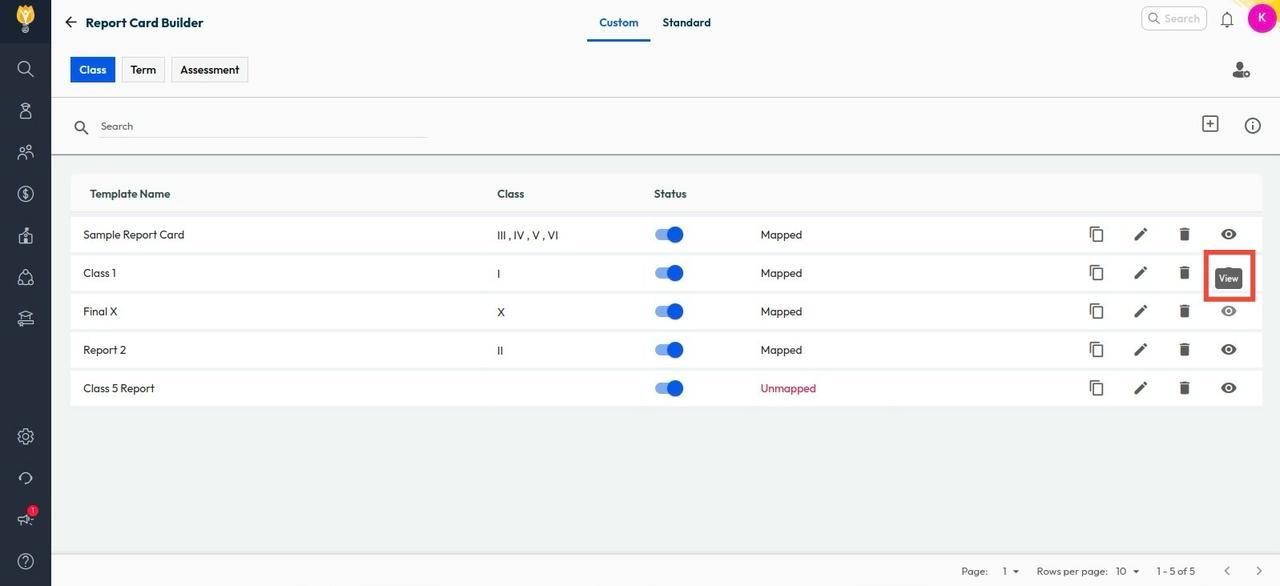Screen dimensions: 1280x586
Task: Click the user settings icon below avatar
Action: point(1240,70)
